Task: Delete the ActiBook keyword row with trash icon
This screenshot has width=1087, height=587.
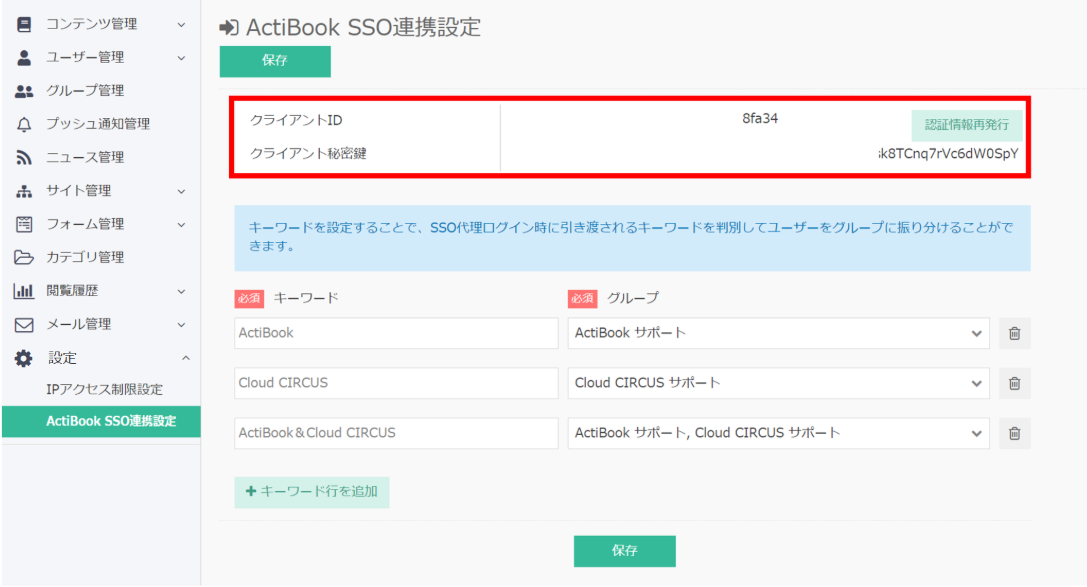Action: point(1014,334)
